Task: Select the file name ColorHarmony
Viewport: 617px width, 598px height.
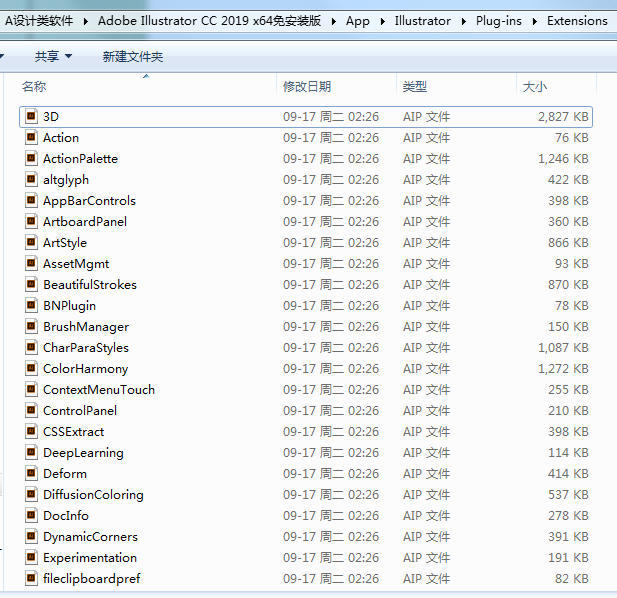Action: point(85,369)
